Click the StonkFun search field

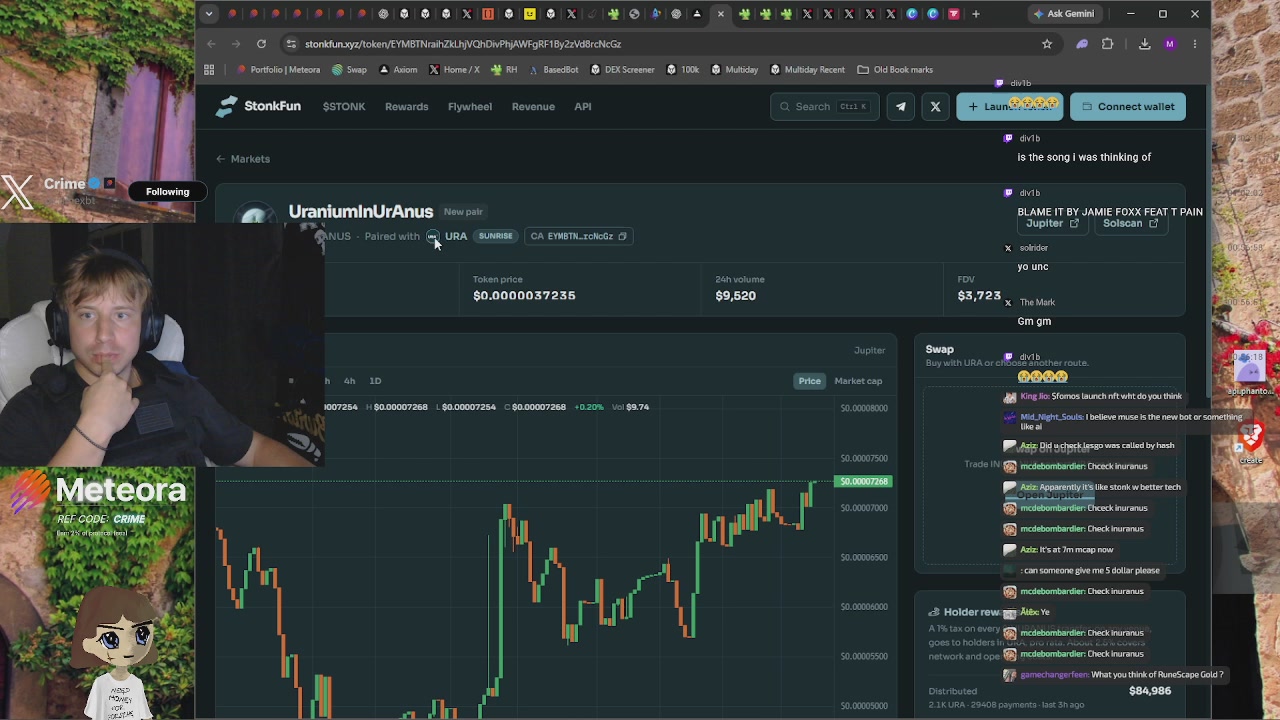825,106
